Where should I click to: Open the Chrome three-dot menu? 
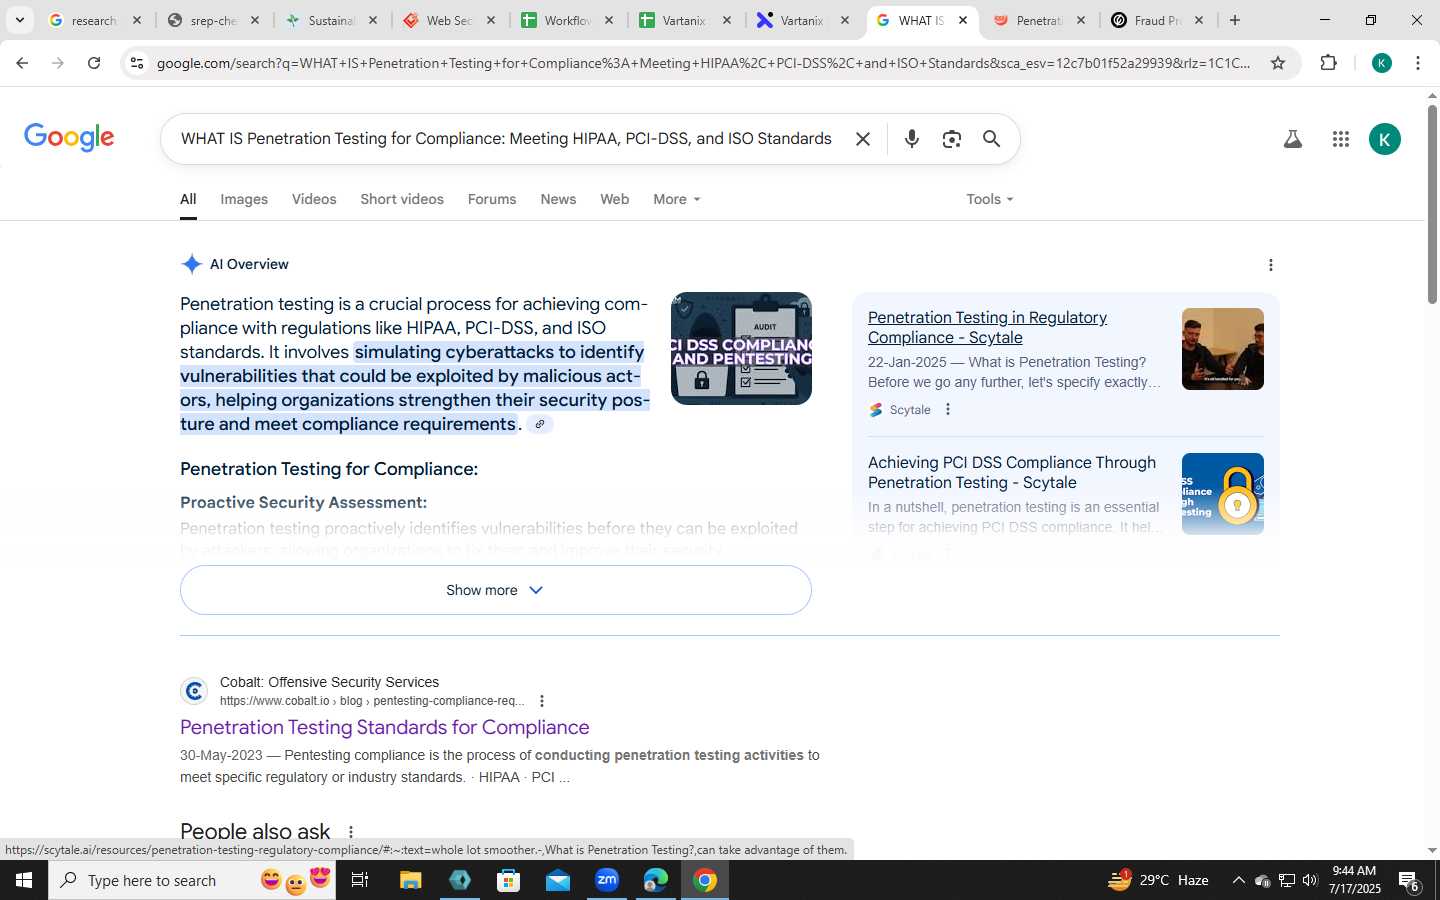1418,63
